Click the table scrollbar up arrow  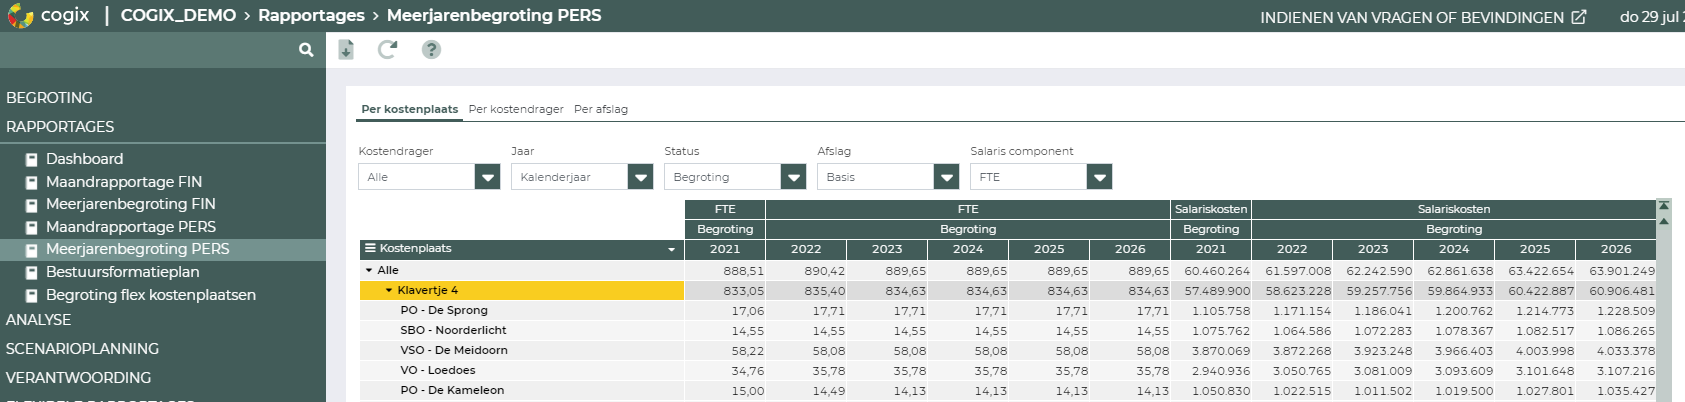[x=1664, y=221]
